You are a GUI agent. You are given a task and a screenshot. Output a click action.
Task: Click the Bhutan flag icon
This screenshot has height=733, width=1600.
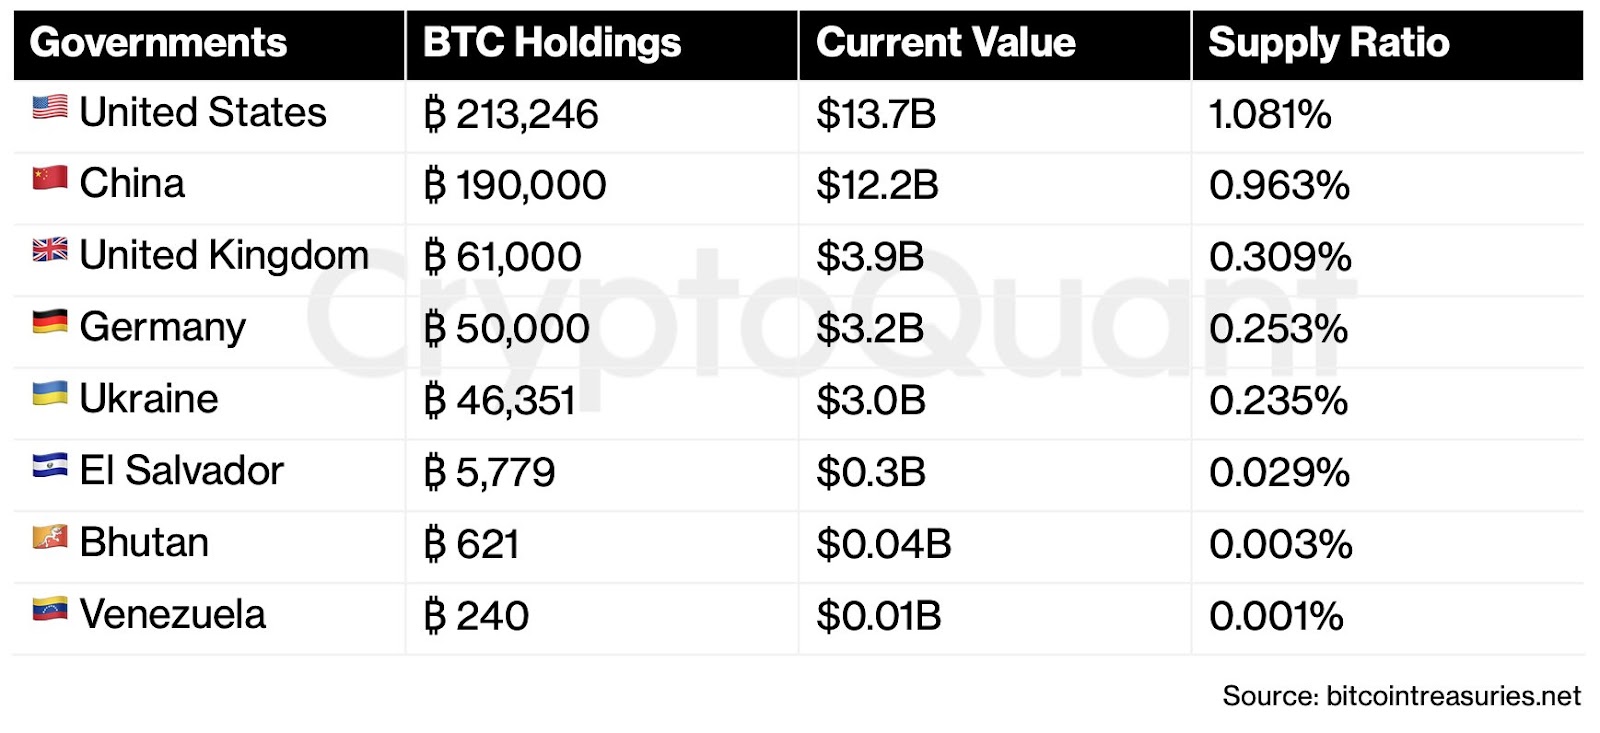point(50,538)
